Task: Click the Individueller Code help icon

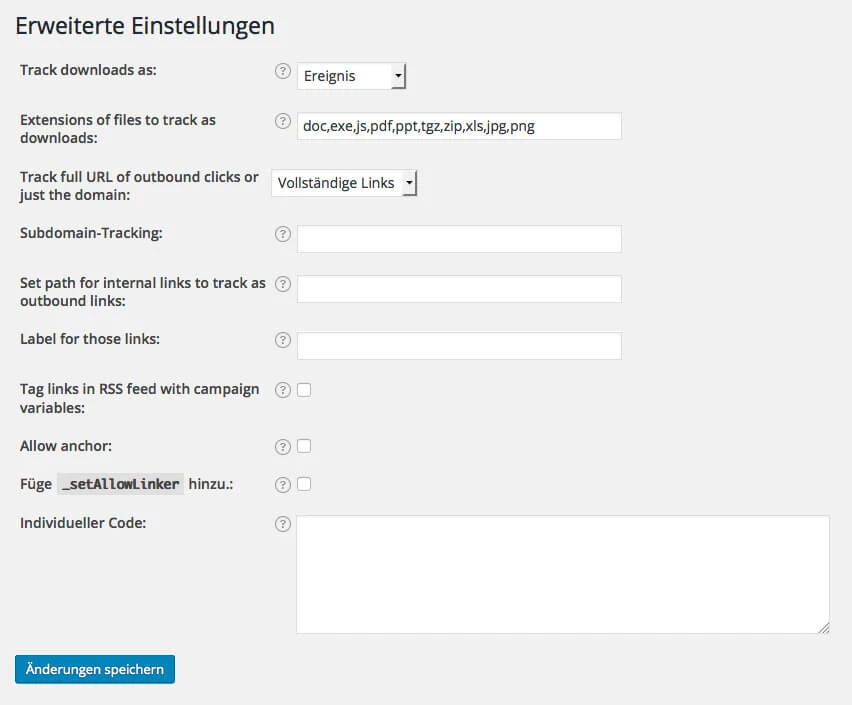Action: click(x=281, y=522)
